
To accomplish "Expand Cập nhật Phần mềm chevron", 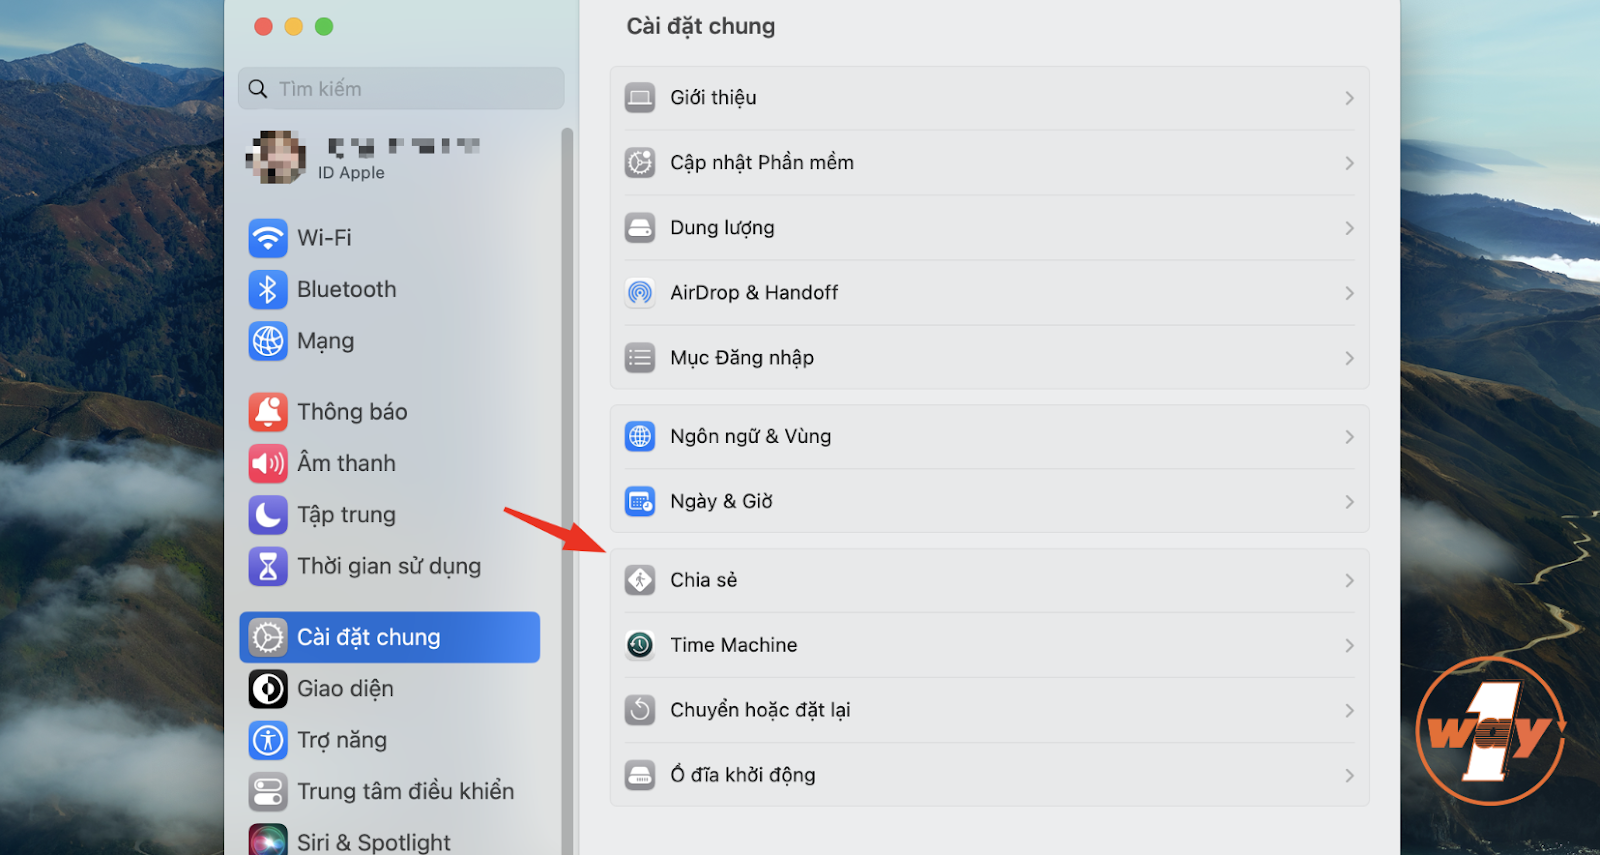I will (1349, 163).
